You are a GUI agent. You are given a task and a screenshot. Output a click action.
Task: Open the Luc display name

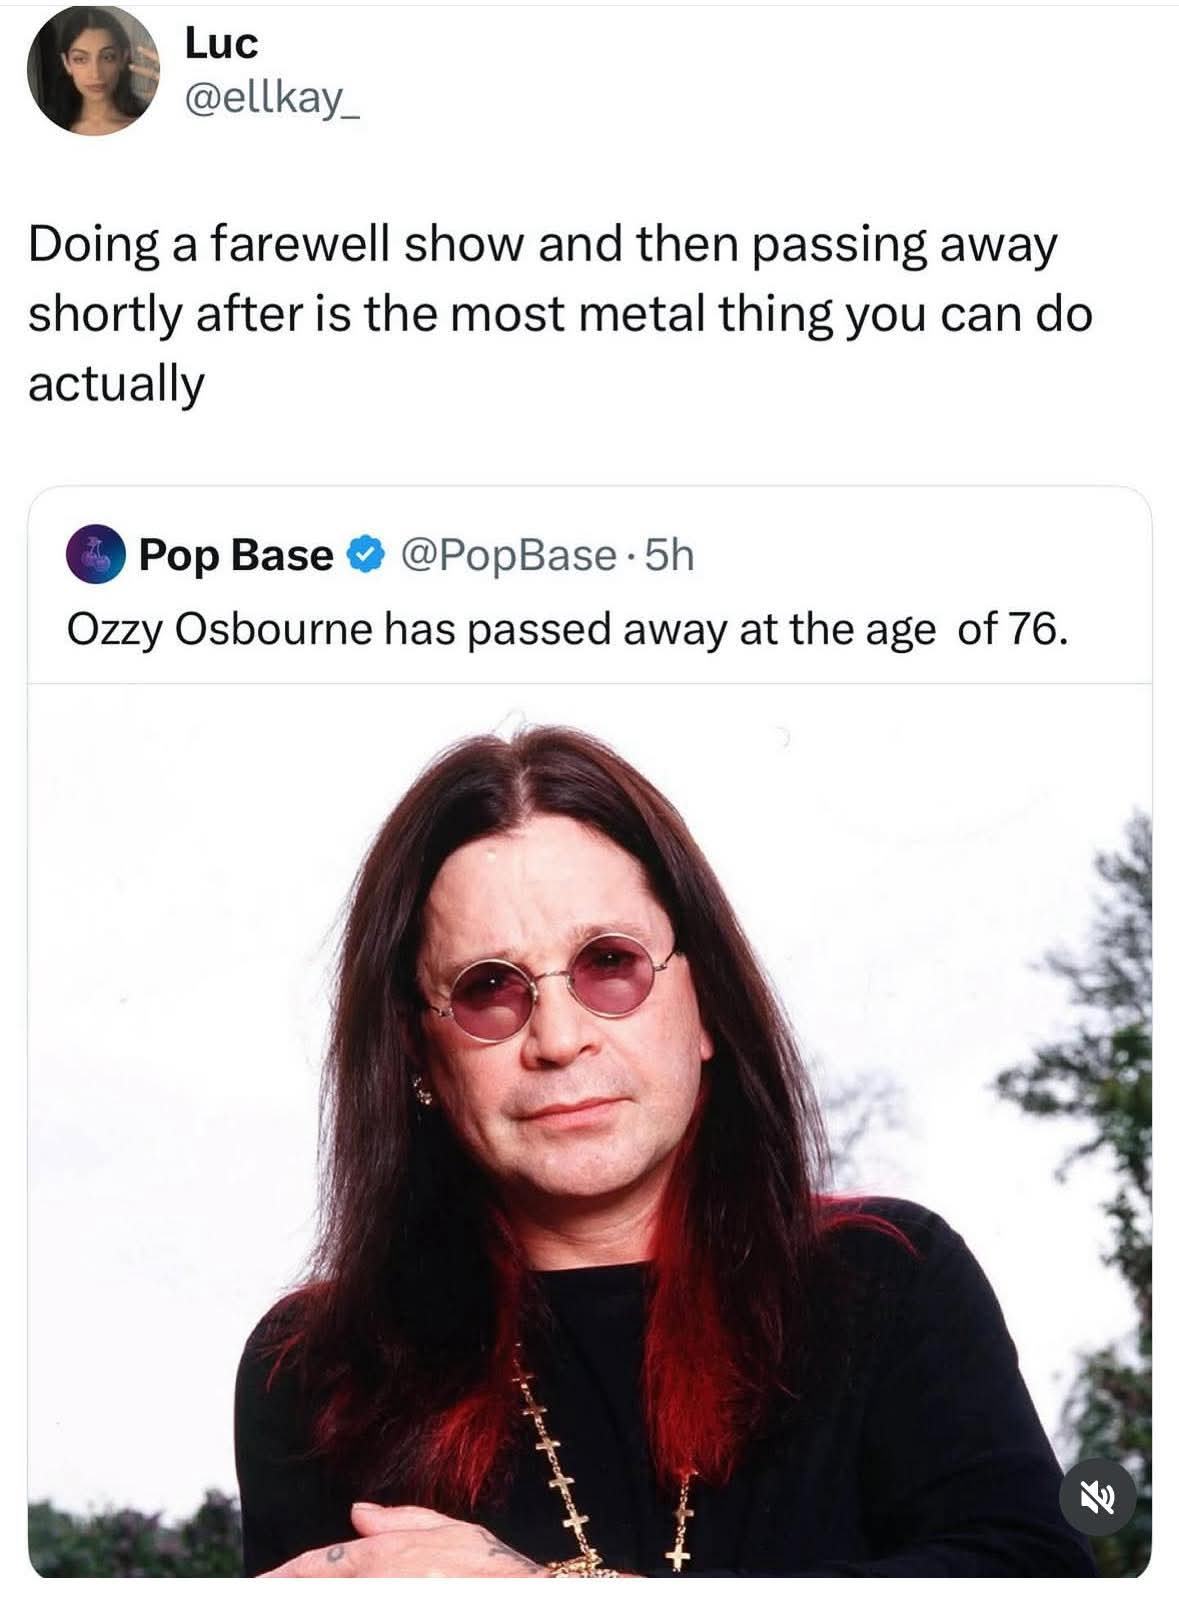click(221, 43)
